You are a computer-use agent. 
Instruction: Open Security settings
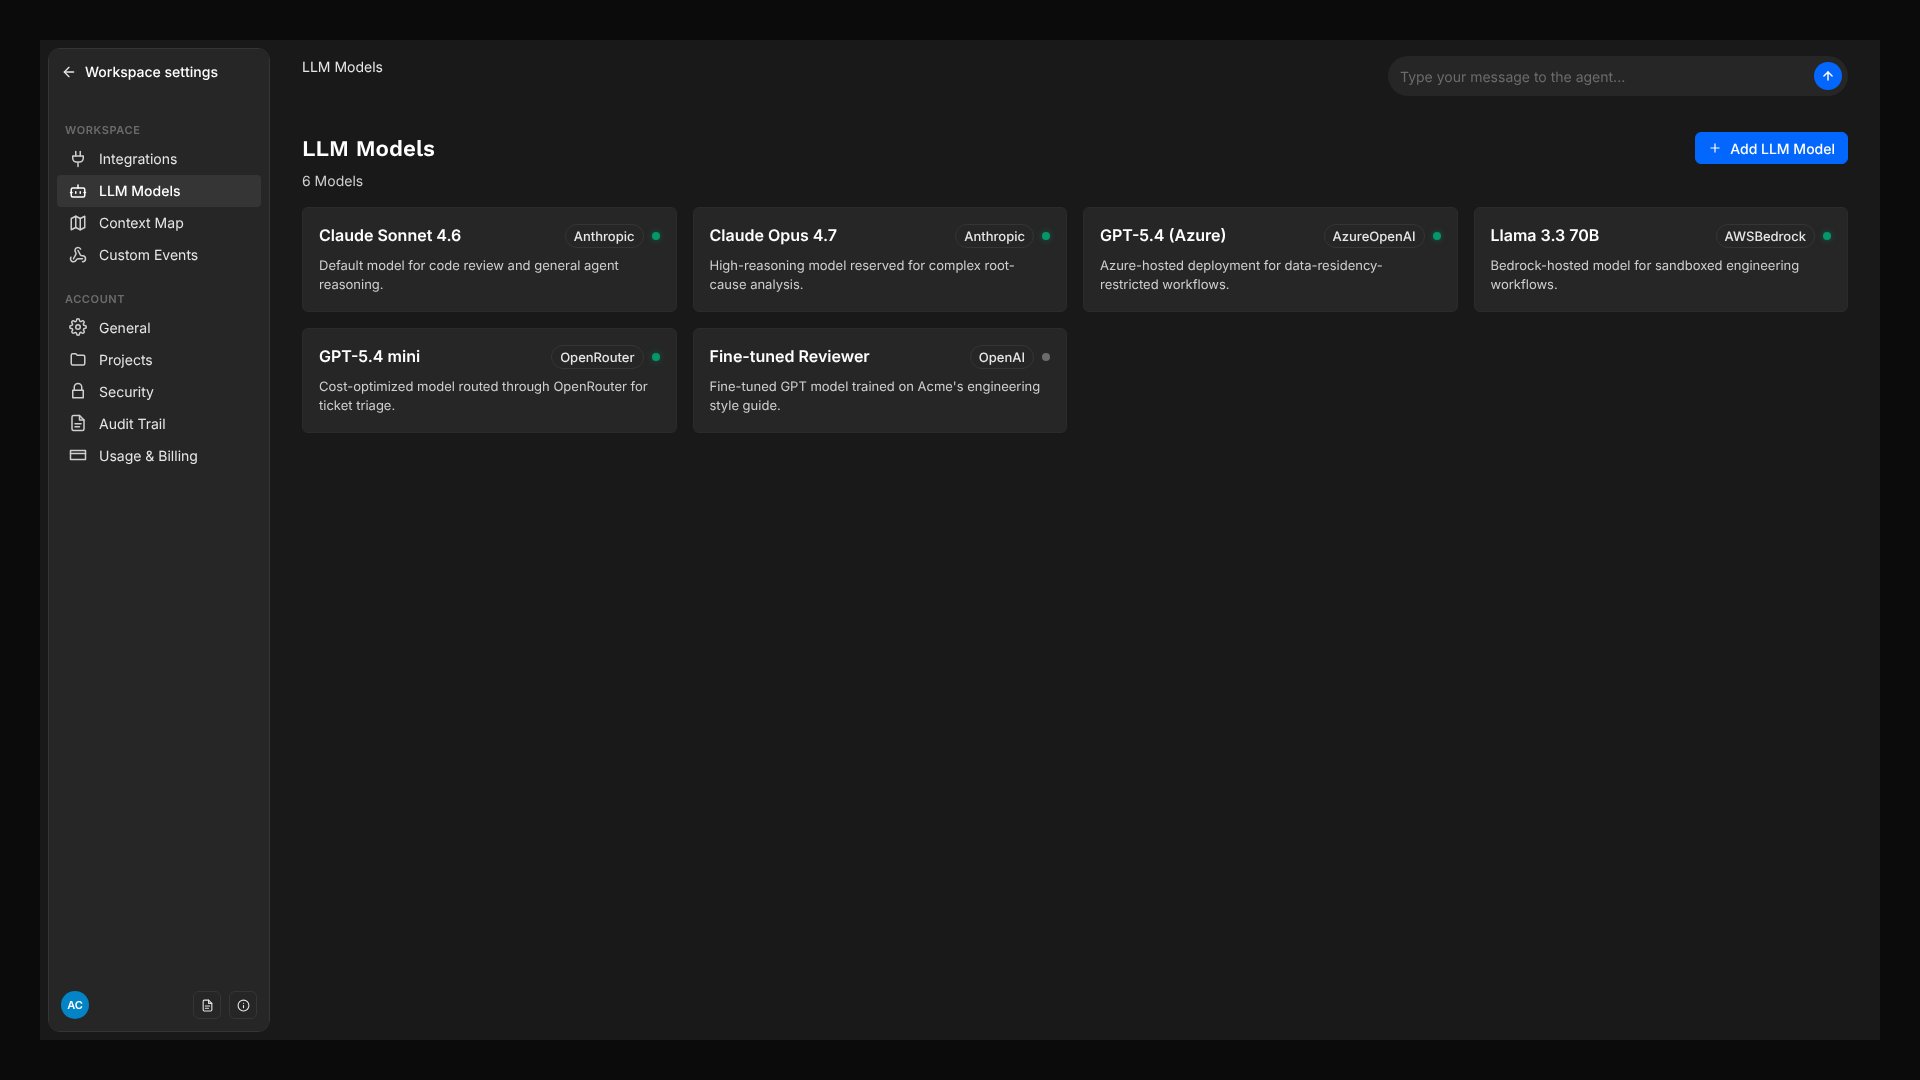[159, 392]
